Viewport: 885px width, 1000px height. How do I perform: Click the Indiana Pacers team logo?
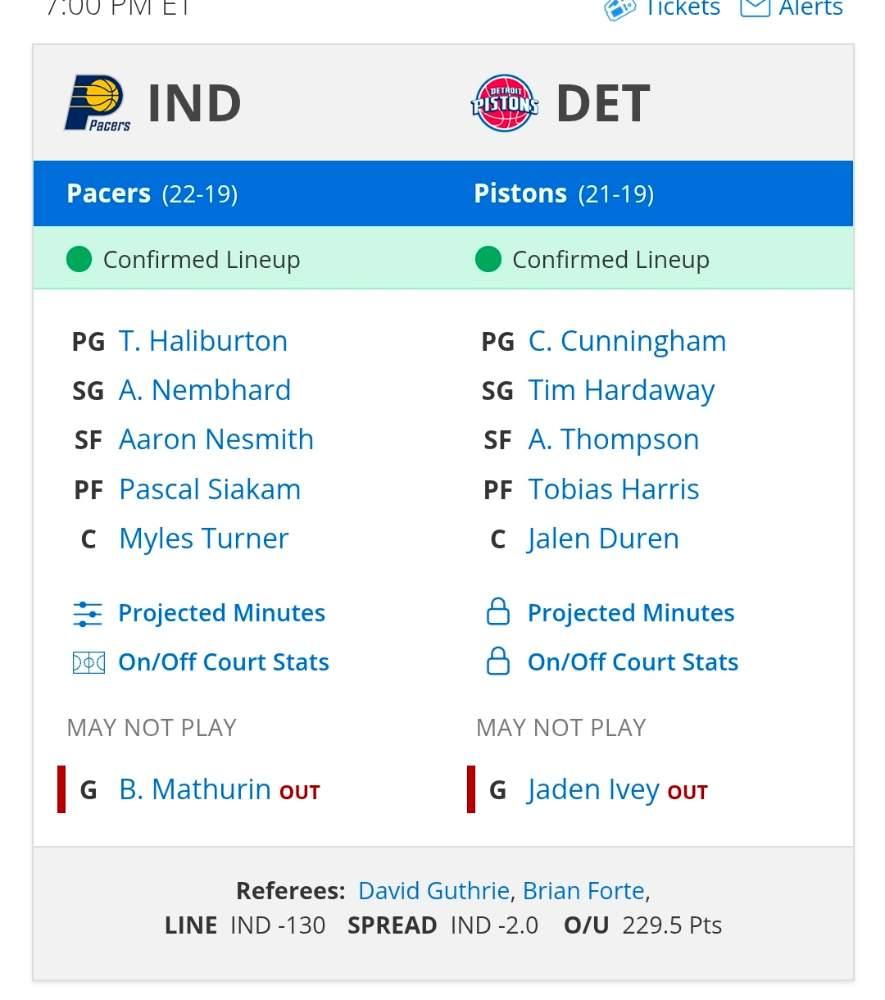(x=98, y=103)
